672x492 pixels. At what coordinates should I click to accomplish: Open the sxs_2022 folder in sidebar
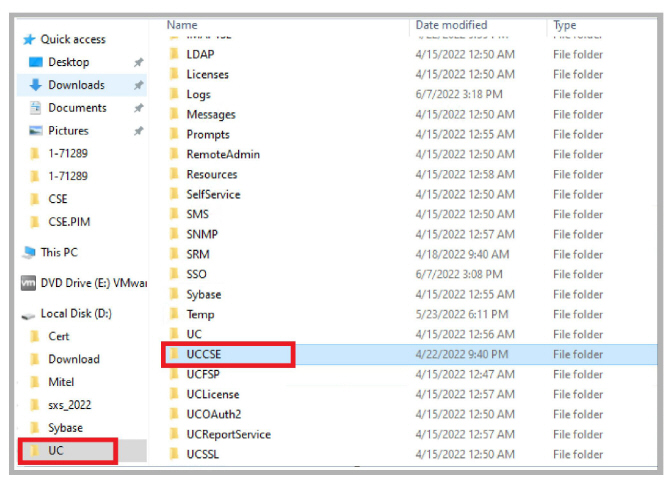click(69, 405)
